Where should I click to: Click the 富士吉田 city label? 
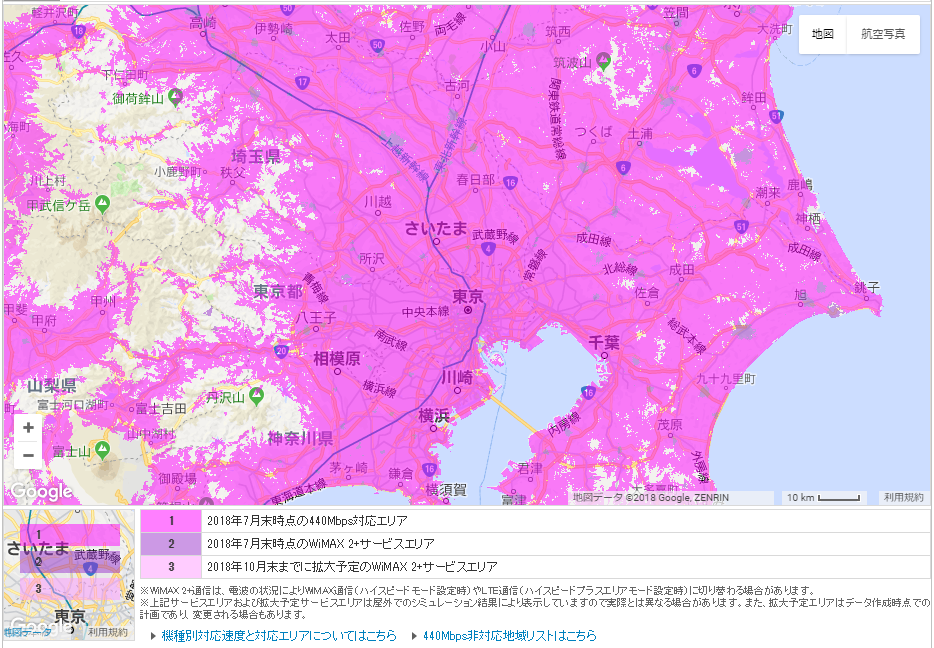pos(161,408)
